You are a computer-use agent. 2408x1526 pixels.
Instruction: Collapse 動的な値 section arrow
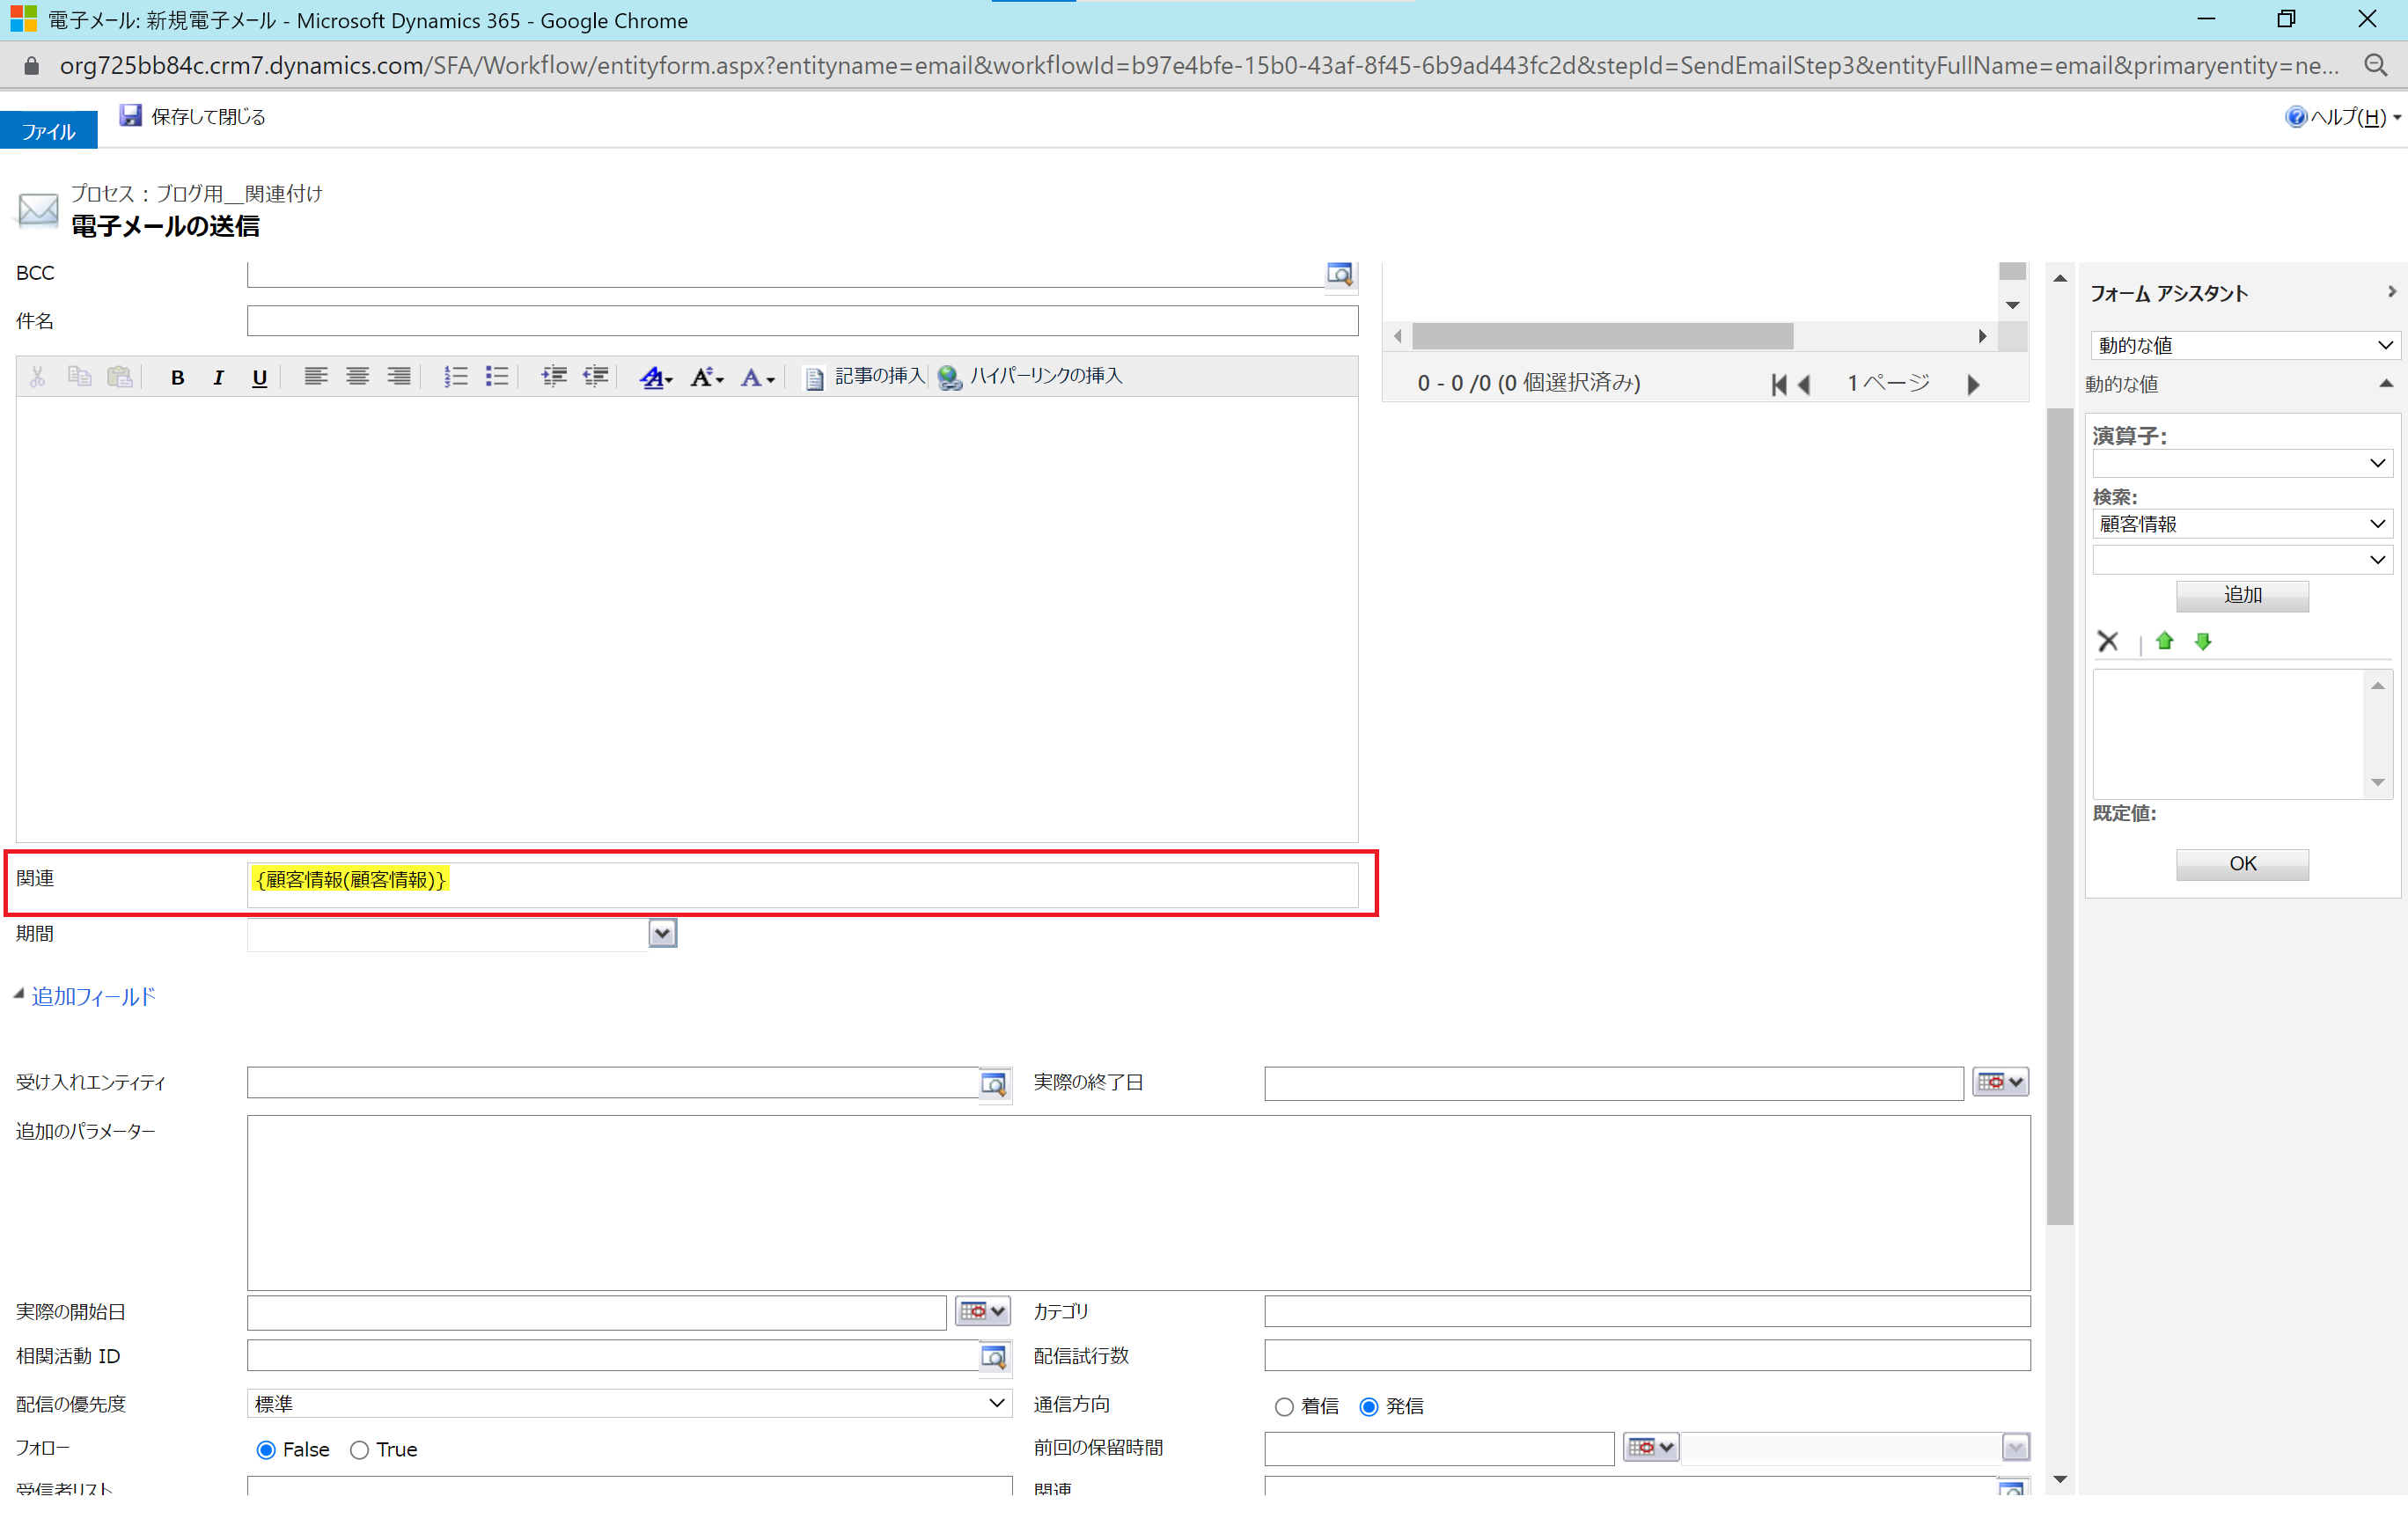coord(2386,383)
